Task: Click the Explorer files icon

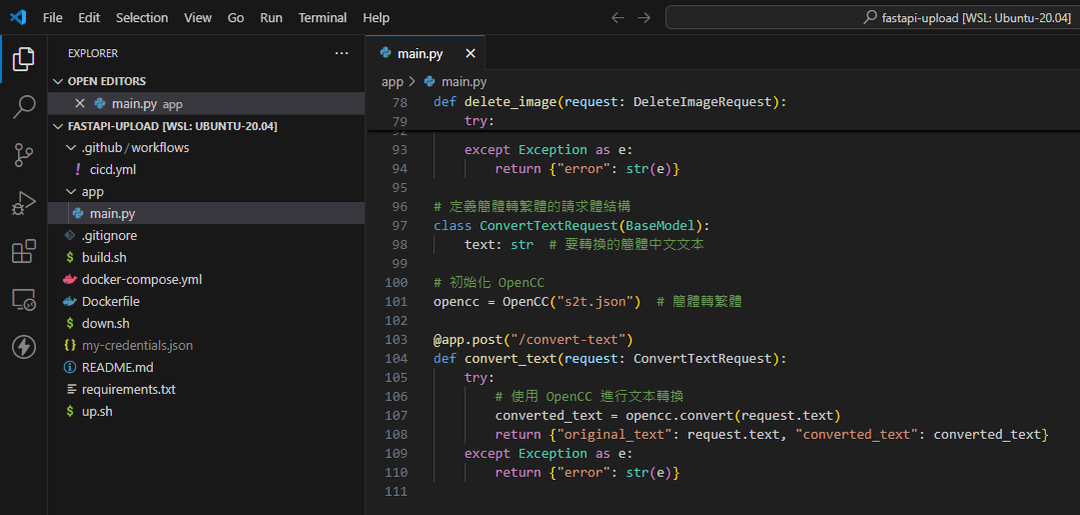Action: [23, 59]
